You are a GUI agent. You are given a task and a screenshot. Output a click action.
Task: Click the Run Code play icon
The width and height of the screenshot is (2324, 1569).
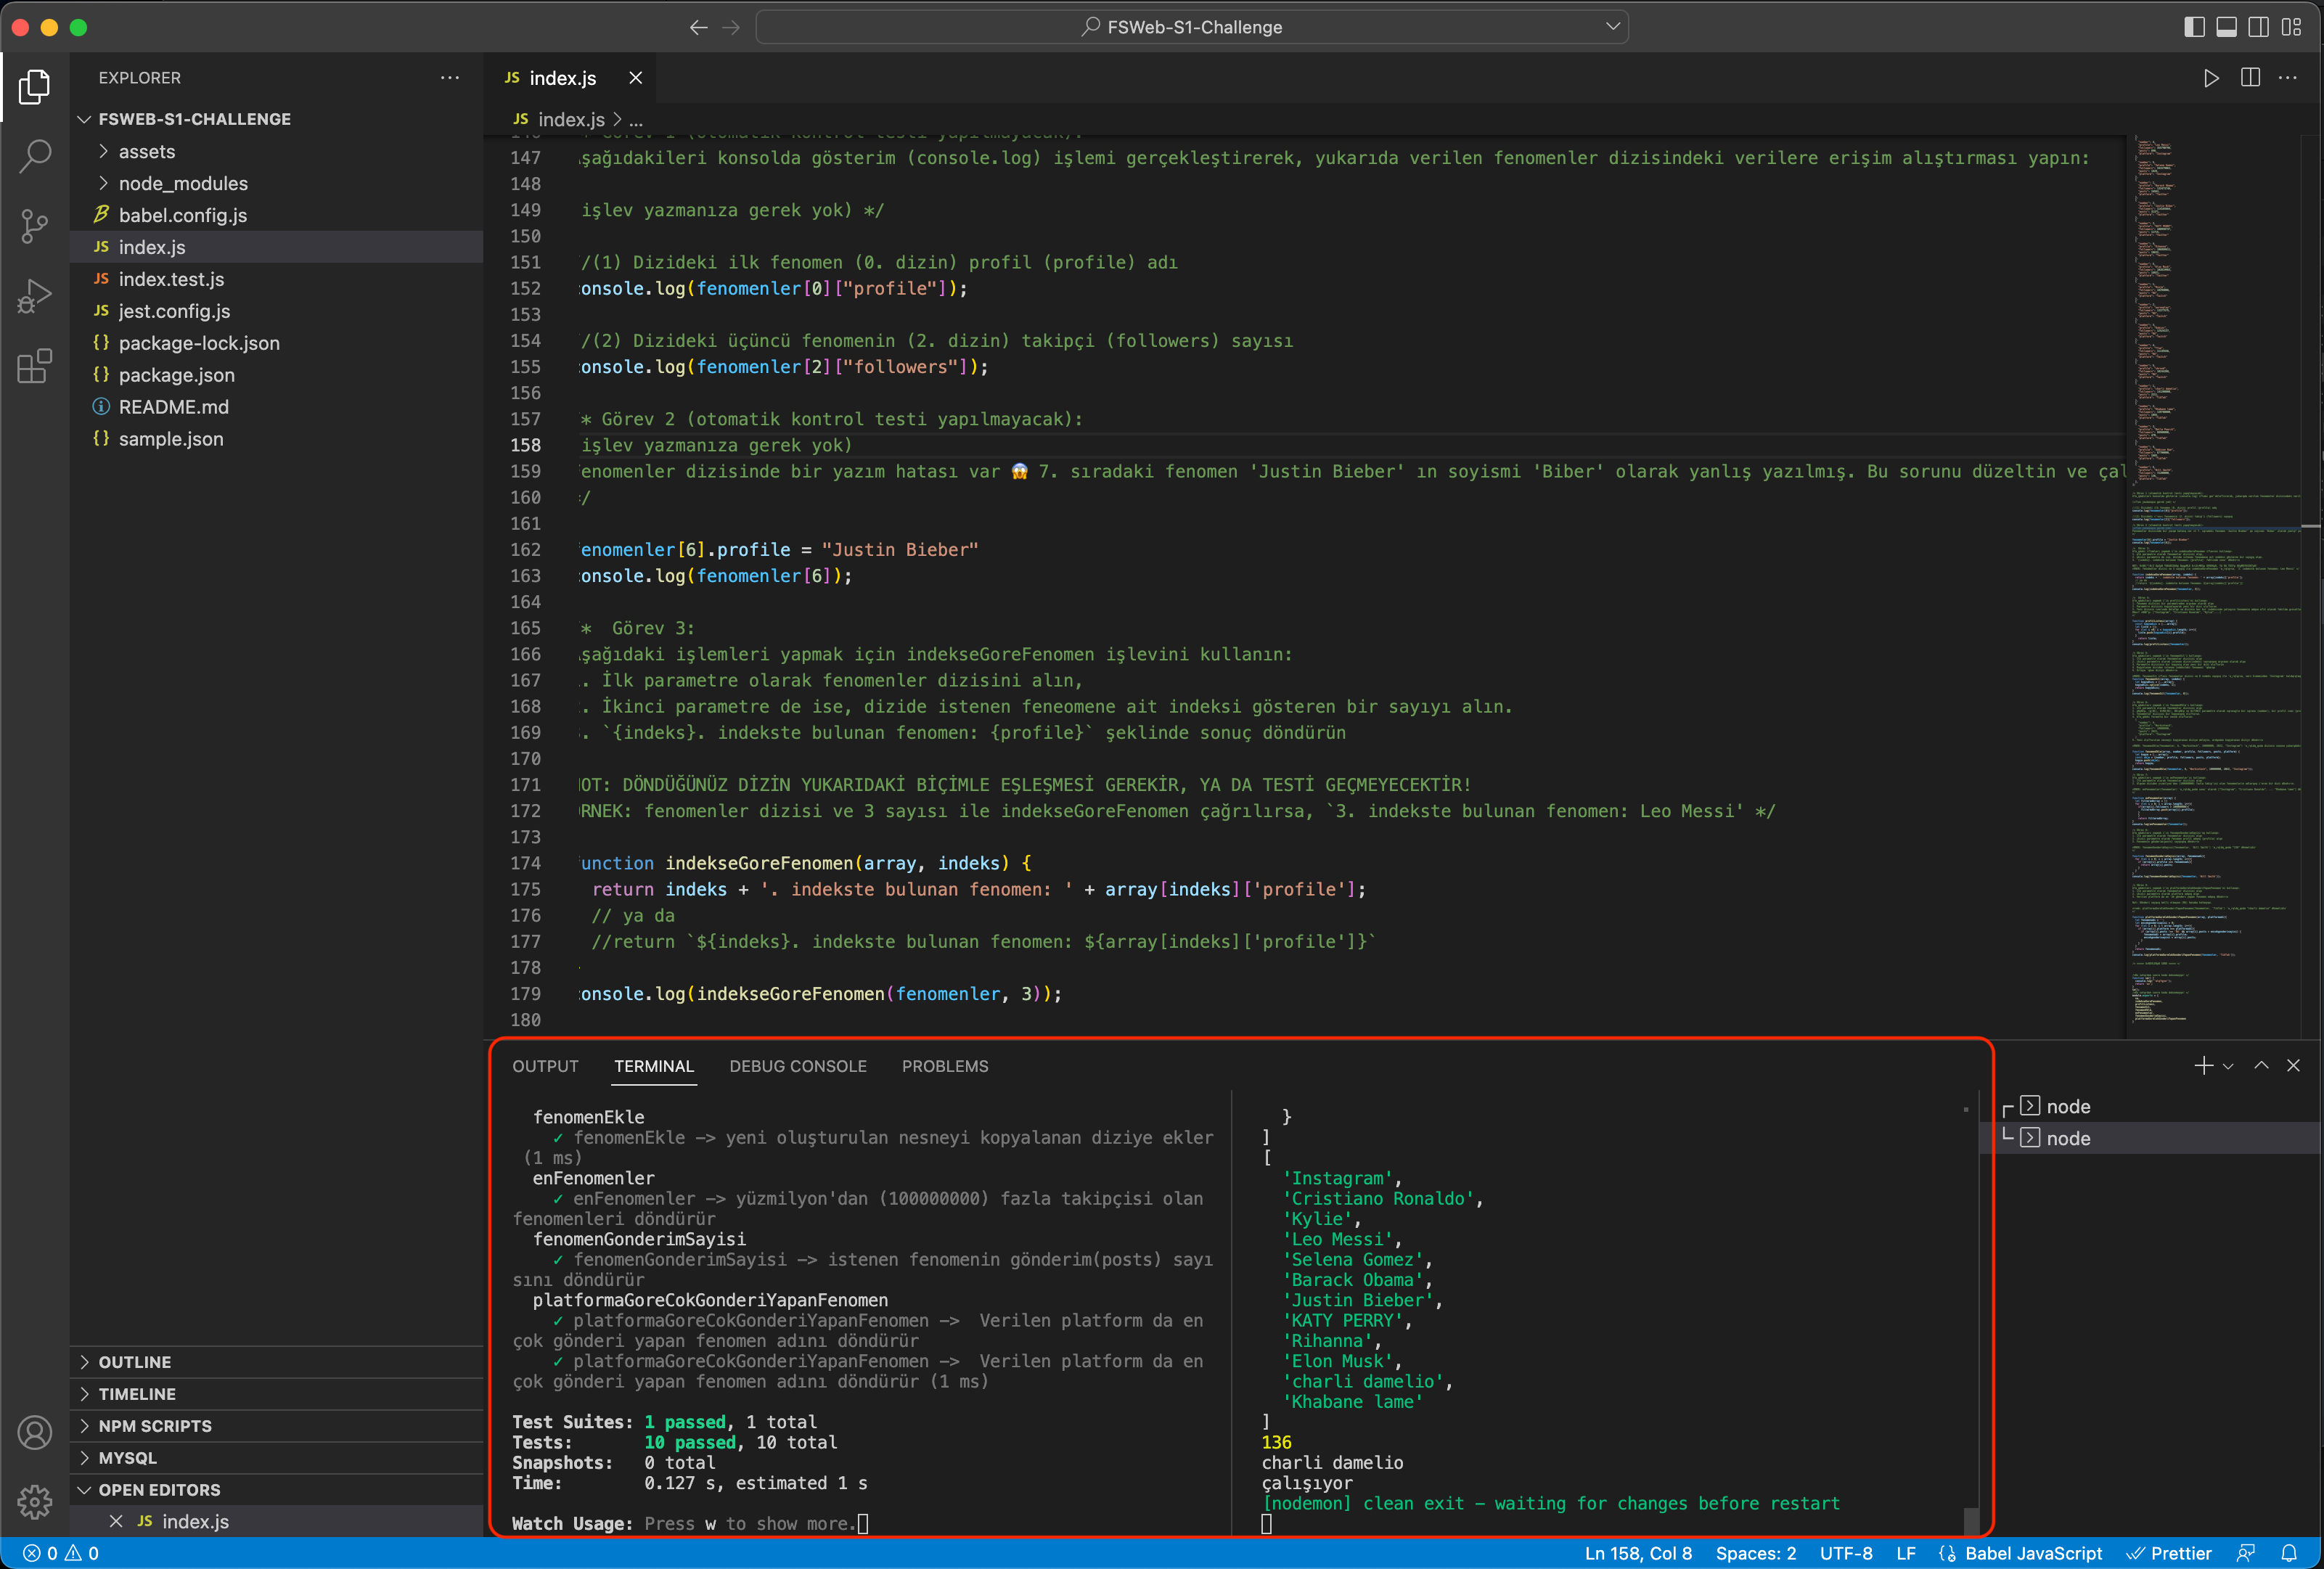pos(2211,78)
